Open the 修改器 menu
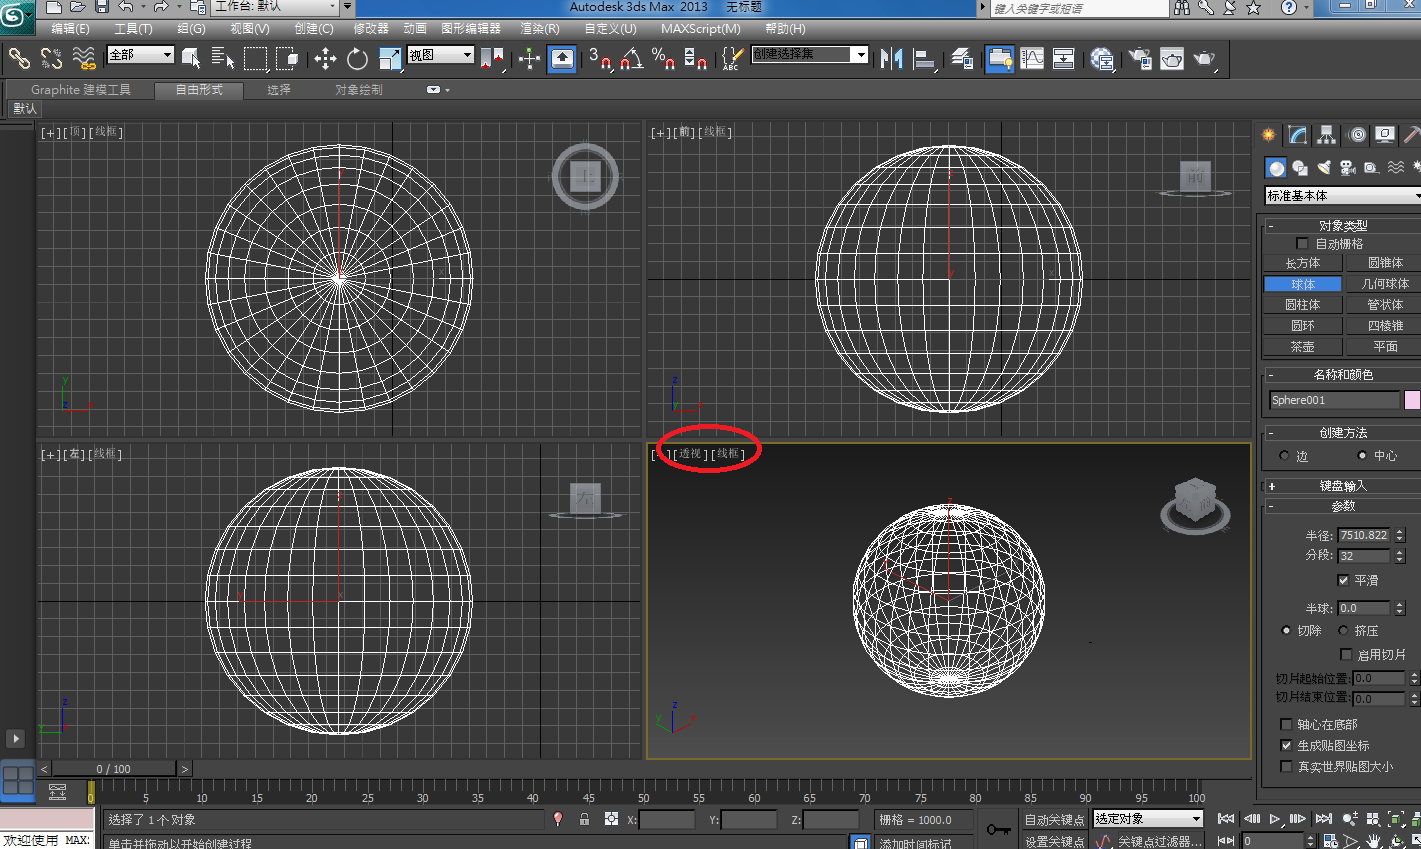The width and height of the screenshot is (1421, 849). [371, 29]
